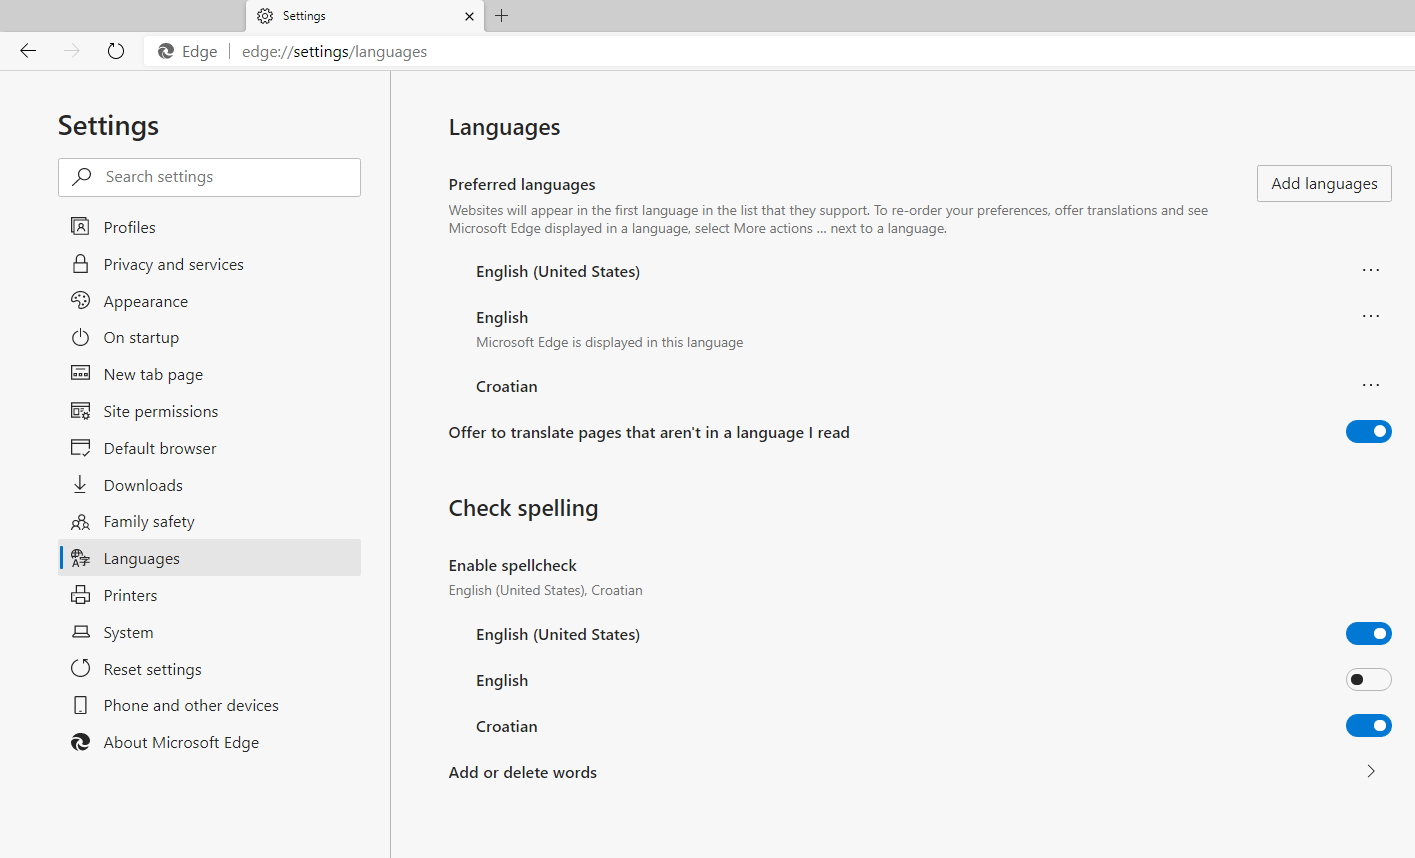Viewport: 1415px width, 858px height.
Task: Open Downloads settings section
Action: 209,485
